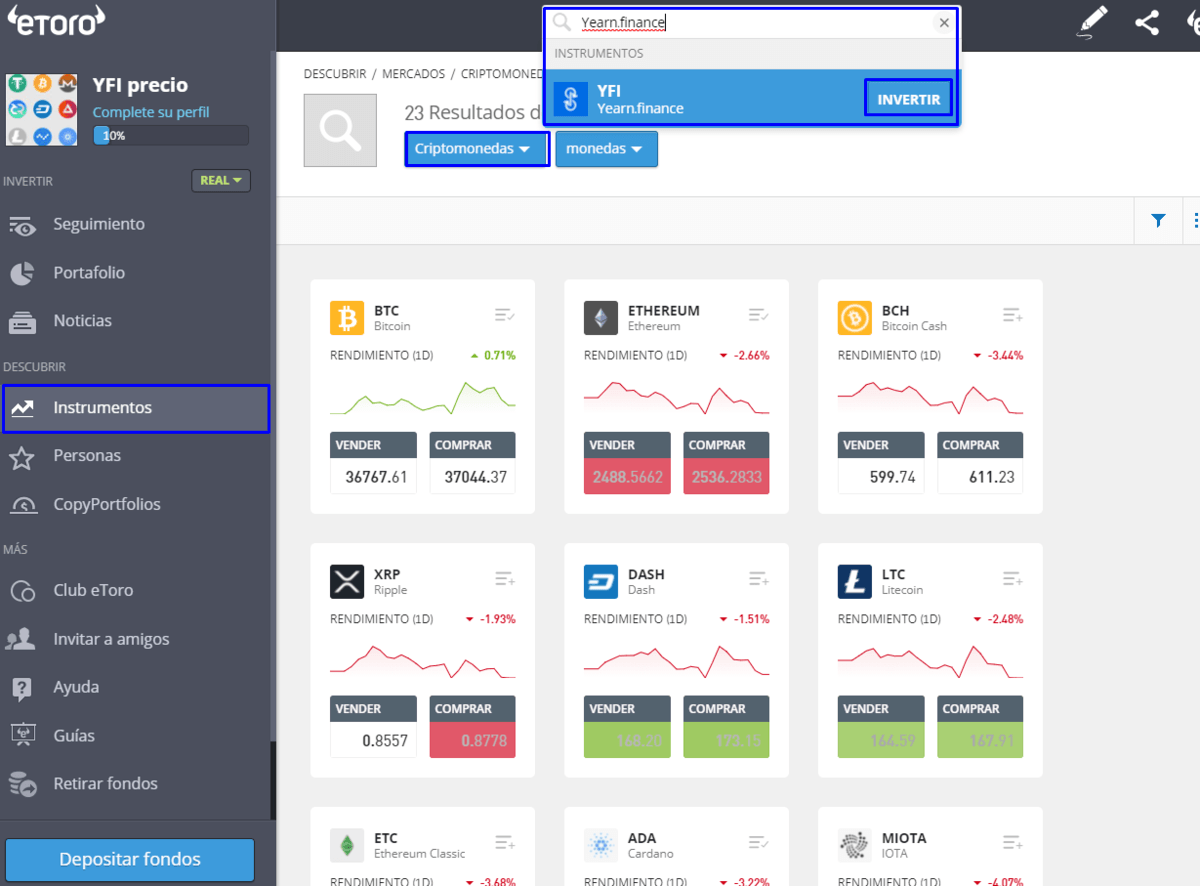The image size is (1200, 886).
Task: Click the Dash blue logo
Action: pyautogui.click(x=601, y=582)
